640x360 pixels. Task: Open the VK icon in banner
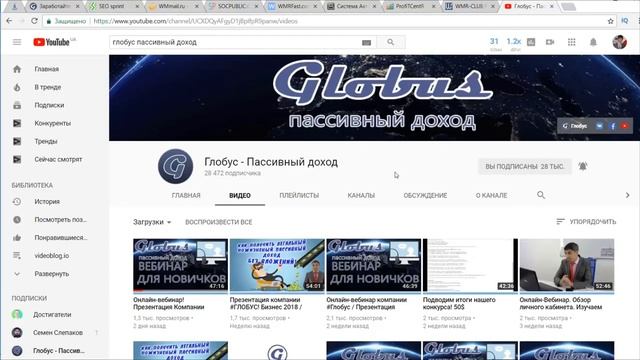[x=599, y=126]
